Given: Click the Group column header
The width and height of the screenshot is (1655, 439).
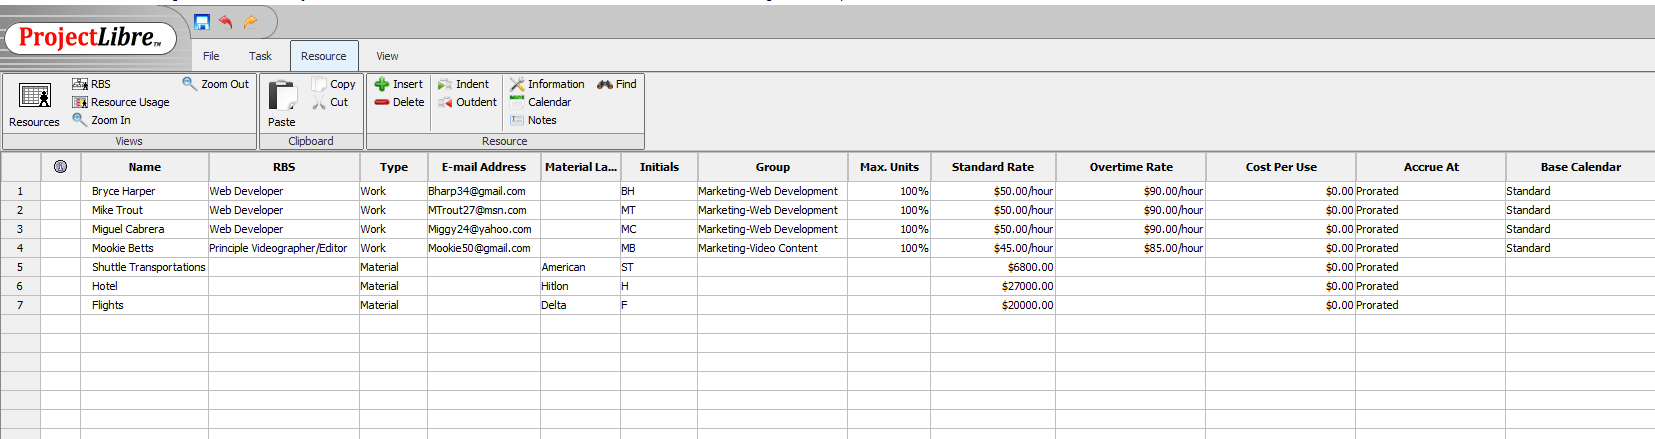Looking at the screenshot, I should coord(773,167).
